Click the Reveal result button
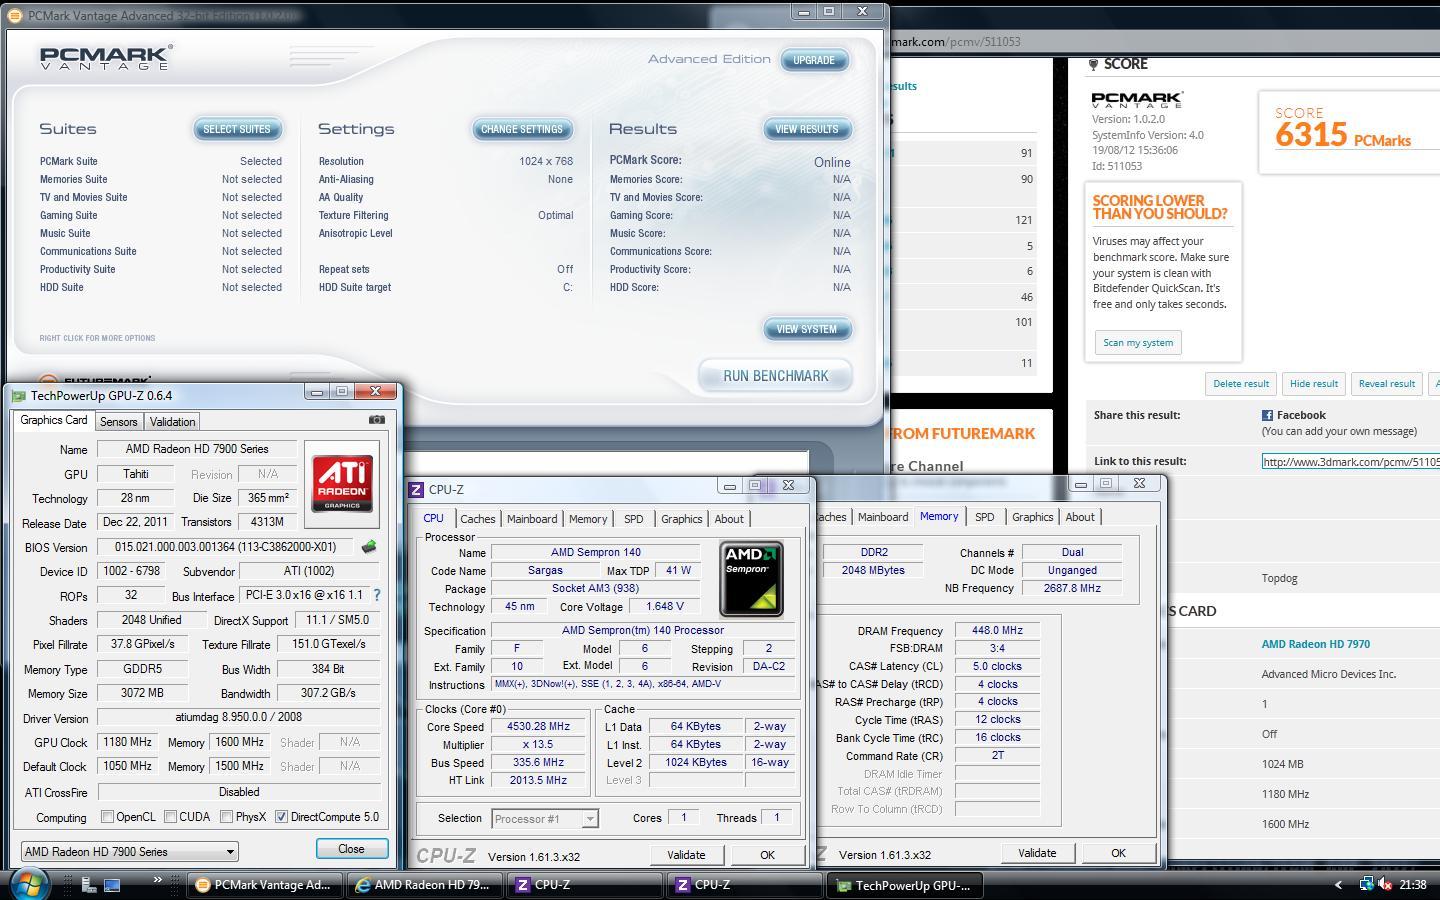Viewport: 1440px width, 900px height. coord(1386,384)
